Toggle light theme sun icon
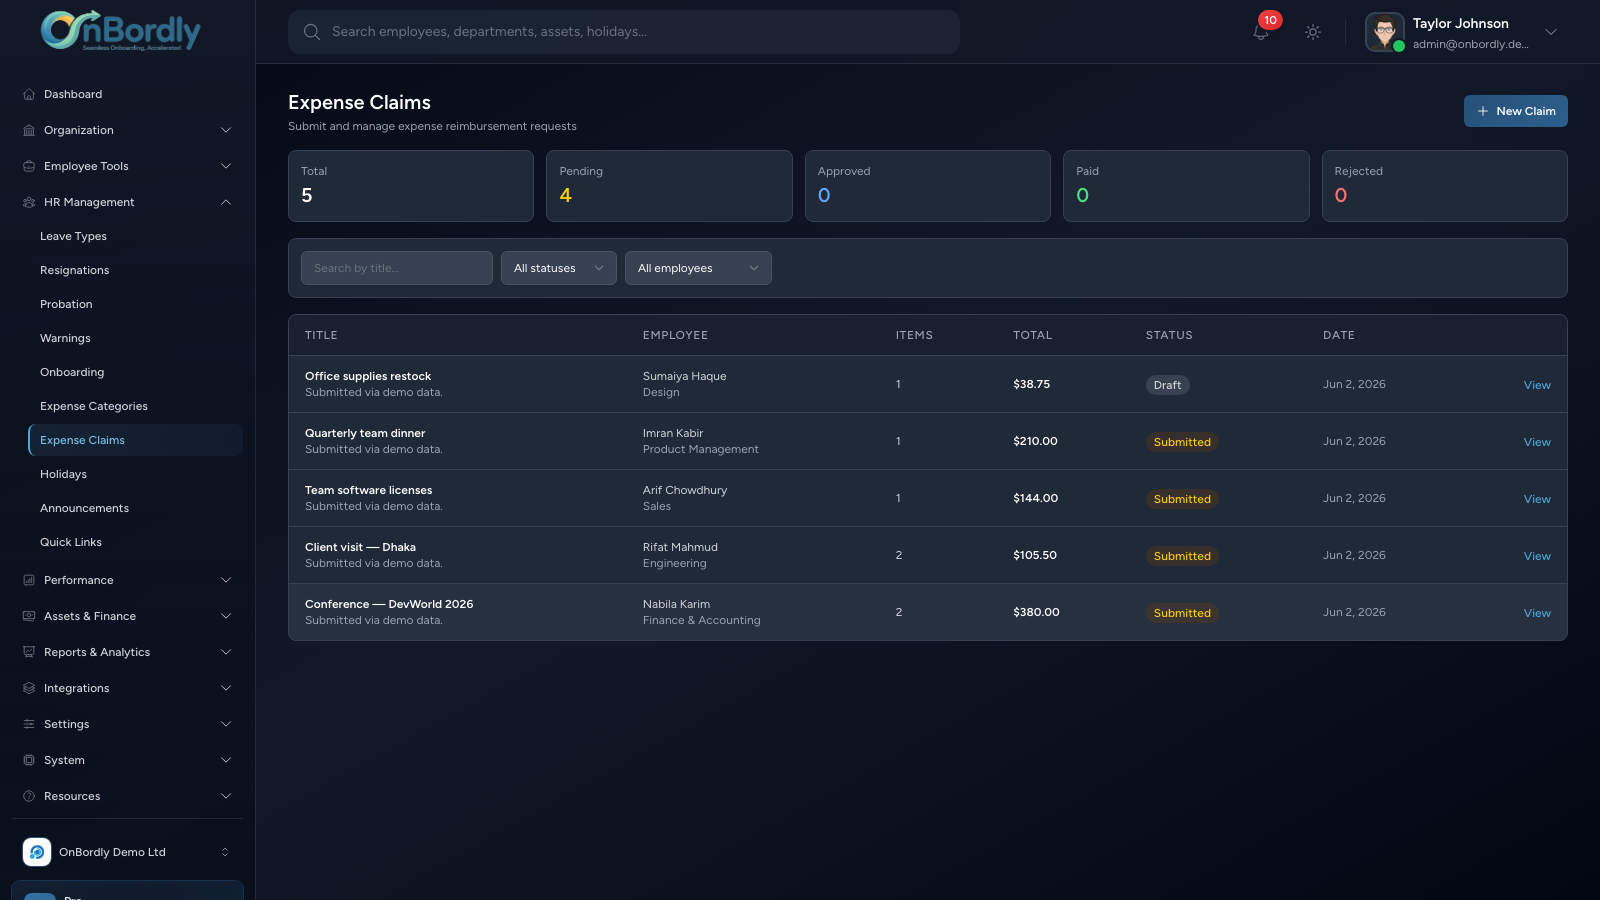This screenshot has width=1600, height=900. click(1313, 32)
